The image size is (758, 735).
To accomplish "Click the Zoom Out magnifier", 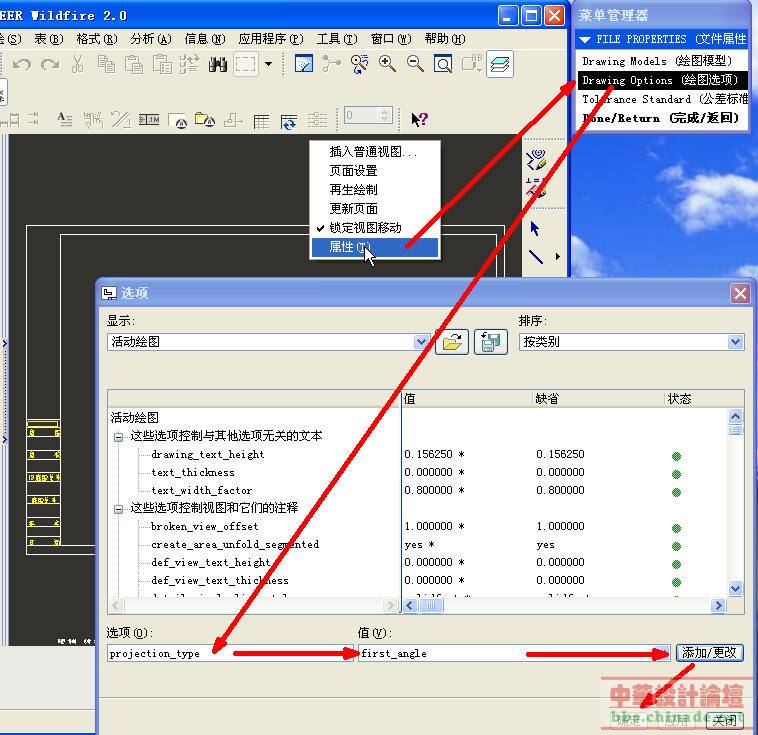I will coord(415,64).
